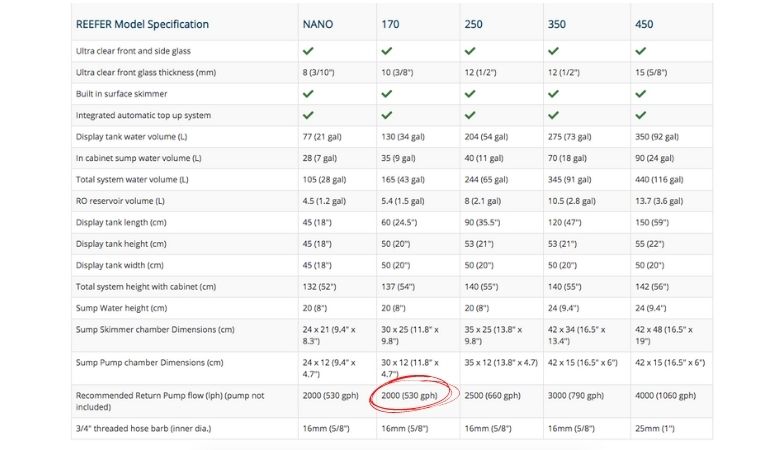The image size is (780, 450).
Task: Click 'Integrated automatic top up system' label
Action: point(143,115)
